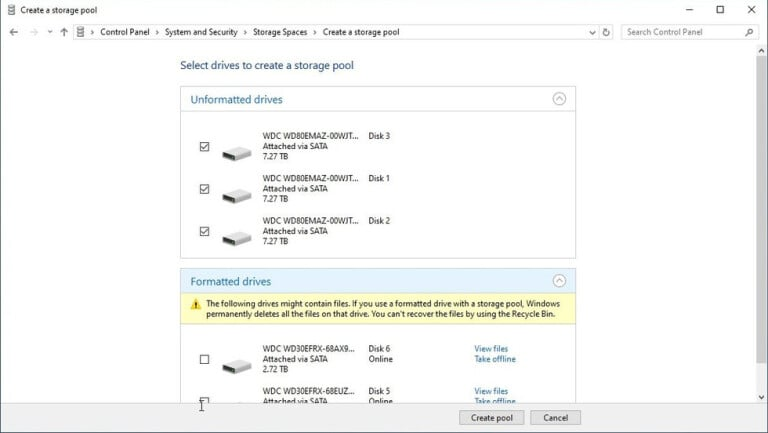Go to Storage Spaces breadcrumb
This screenshot has height=433, width=768.
280,32
